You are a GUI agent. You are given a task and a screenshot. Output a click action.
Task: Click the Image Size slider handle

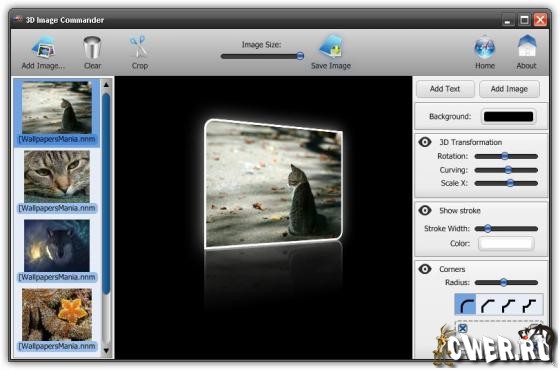click(300, 56)
